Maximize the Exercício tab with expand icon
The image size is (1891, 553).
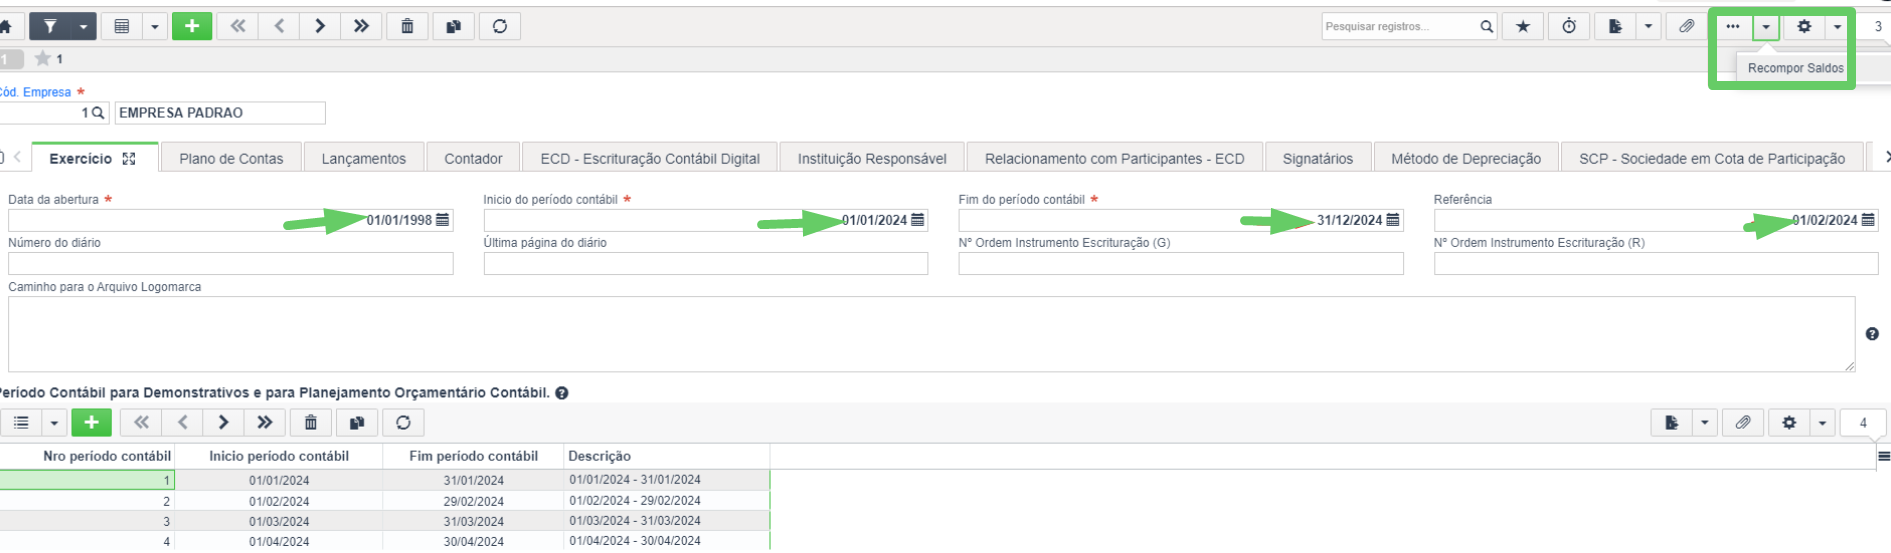(x=129, y=159)
